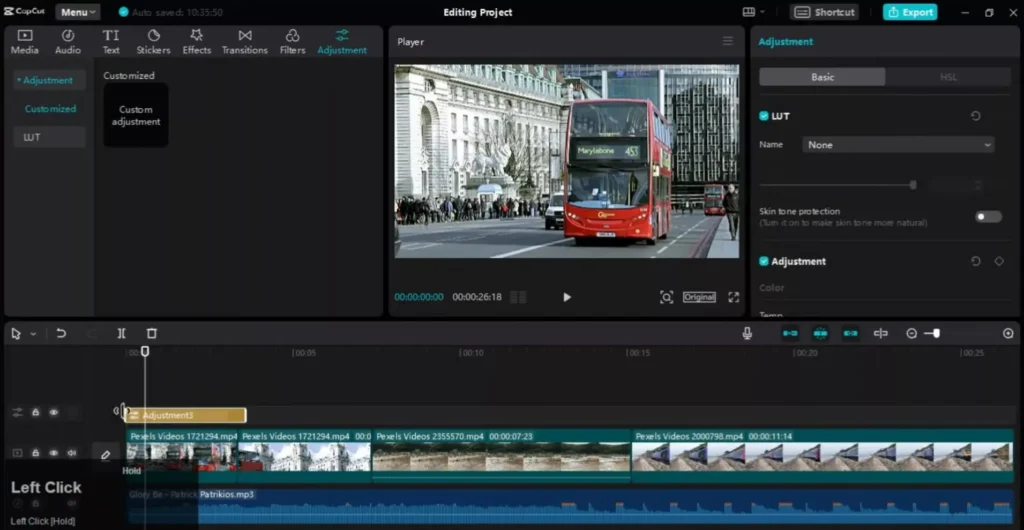Click the CapCut logo

(25, 12)
